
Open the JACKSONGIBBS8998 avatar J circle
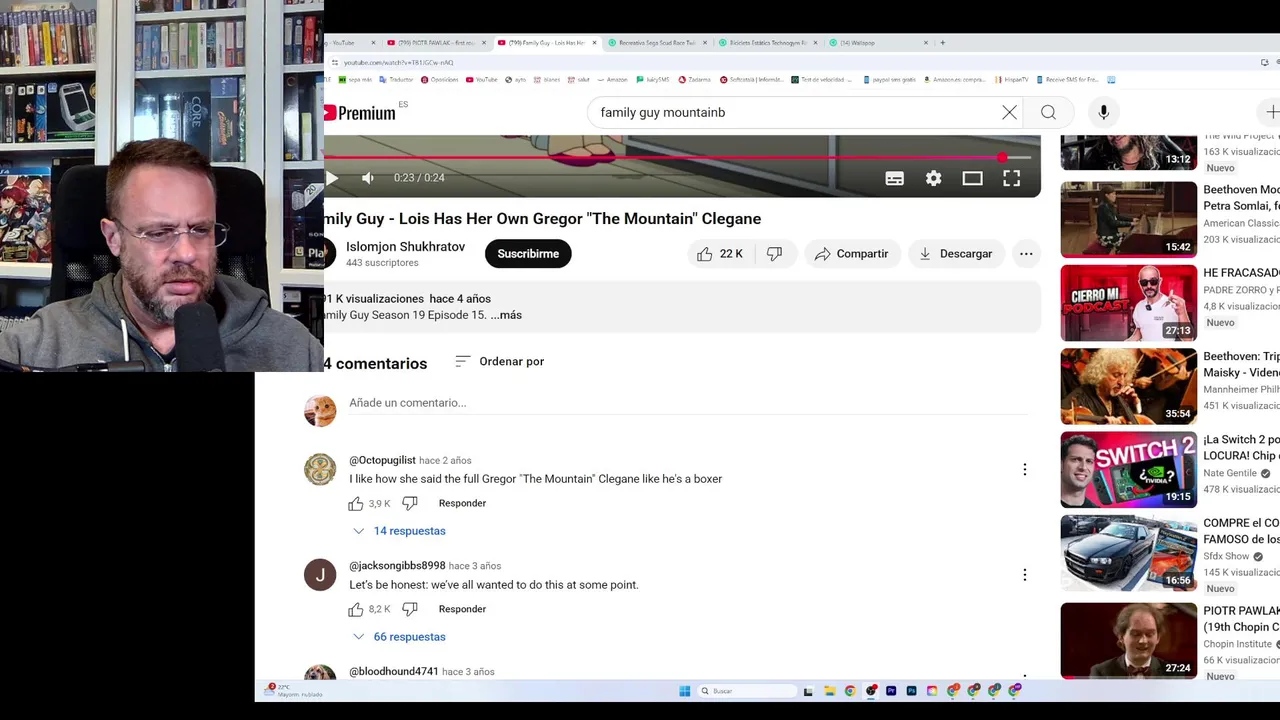pos(320,575)
